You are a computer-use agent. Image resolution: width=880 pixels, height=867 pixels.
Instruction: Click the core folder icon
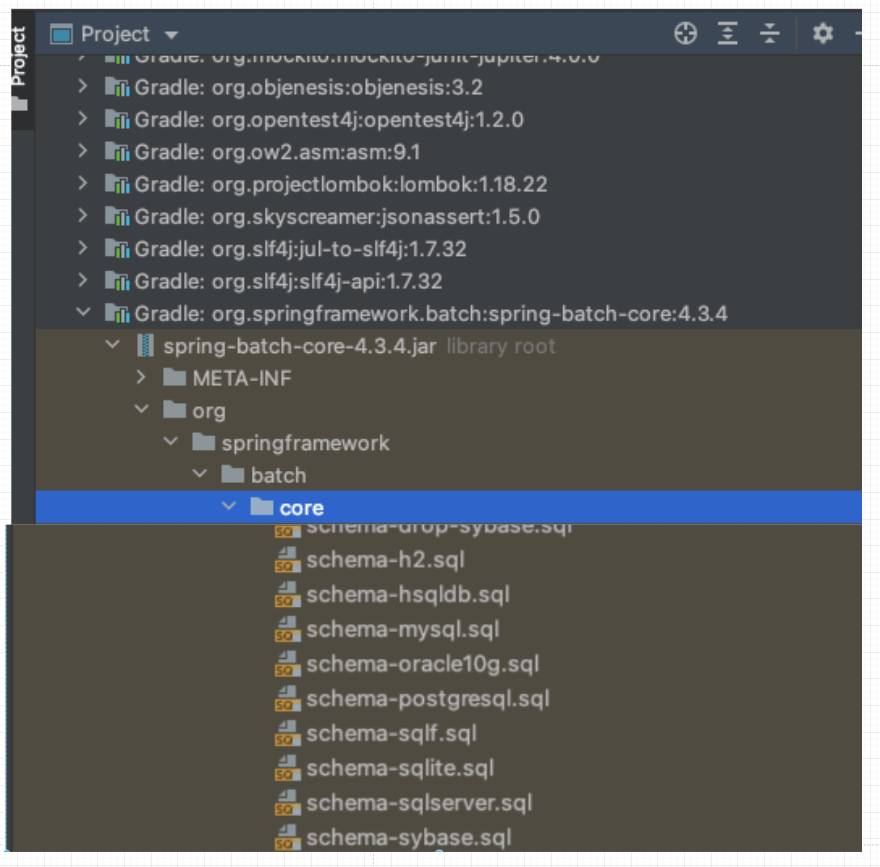click(x=262, y=507)
